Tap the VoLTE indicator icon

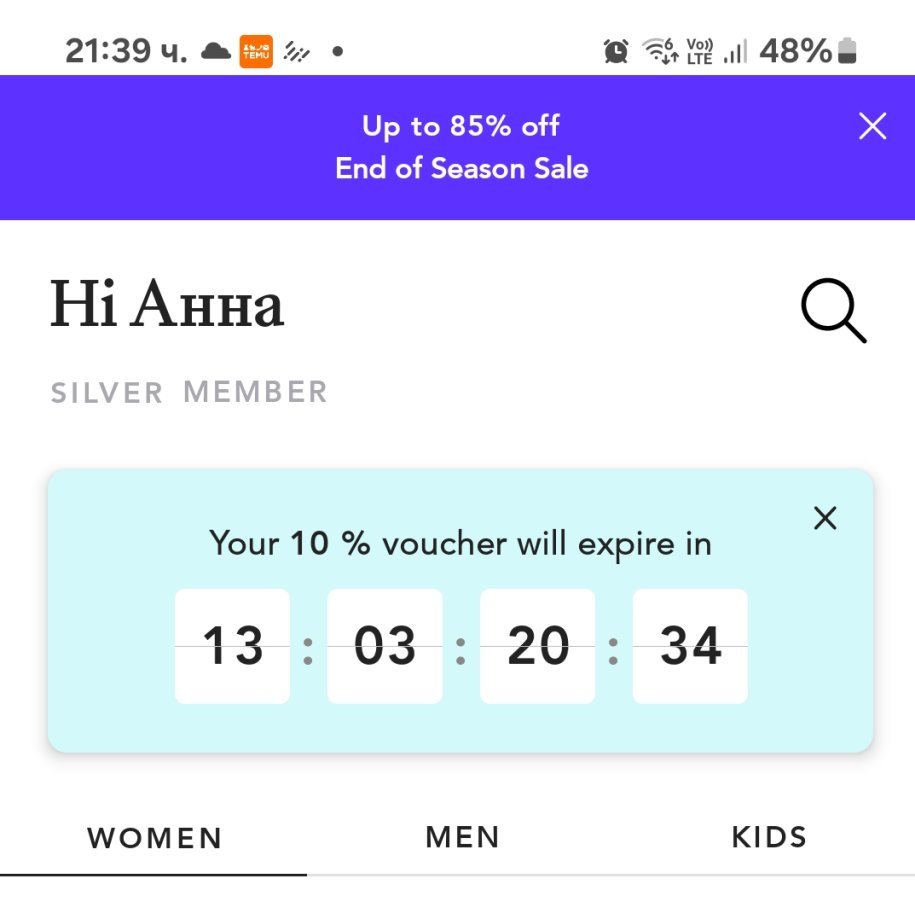tap(699, 51)
